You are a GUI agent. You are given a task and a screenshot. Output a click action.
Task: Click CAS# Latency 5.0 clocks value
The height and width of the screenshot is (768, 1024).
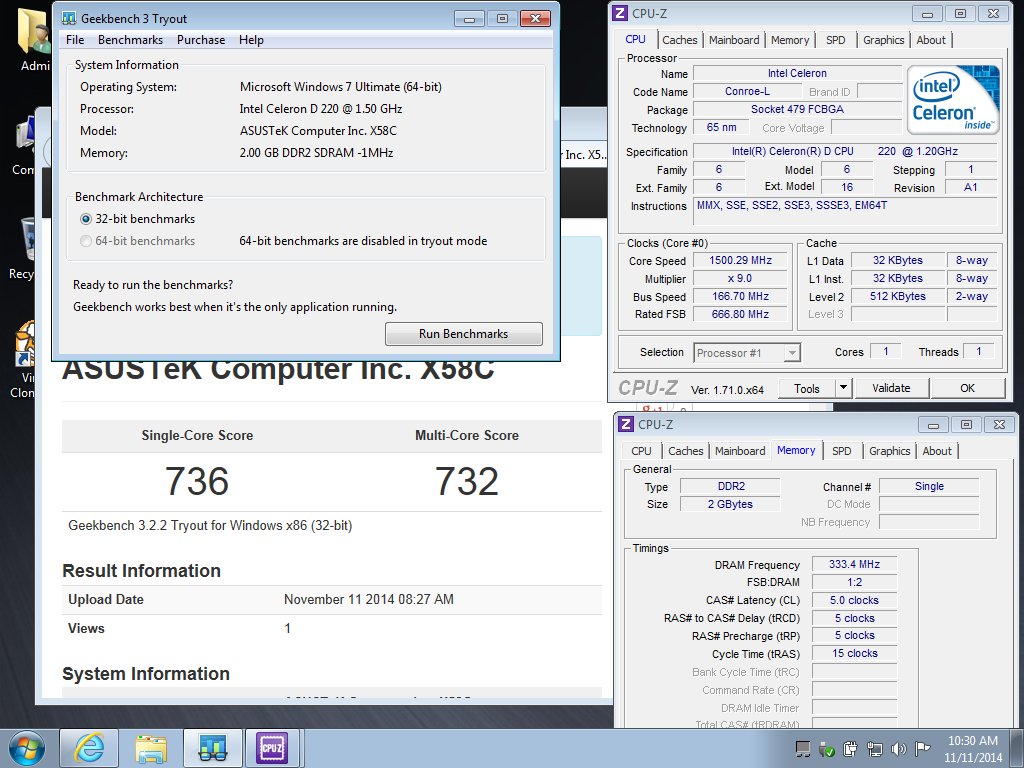click(854, 600)
